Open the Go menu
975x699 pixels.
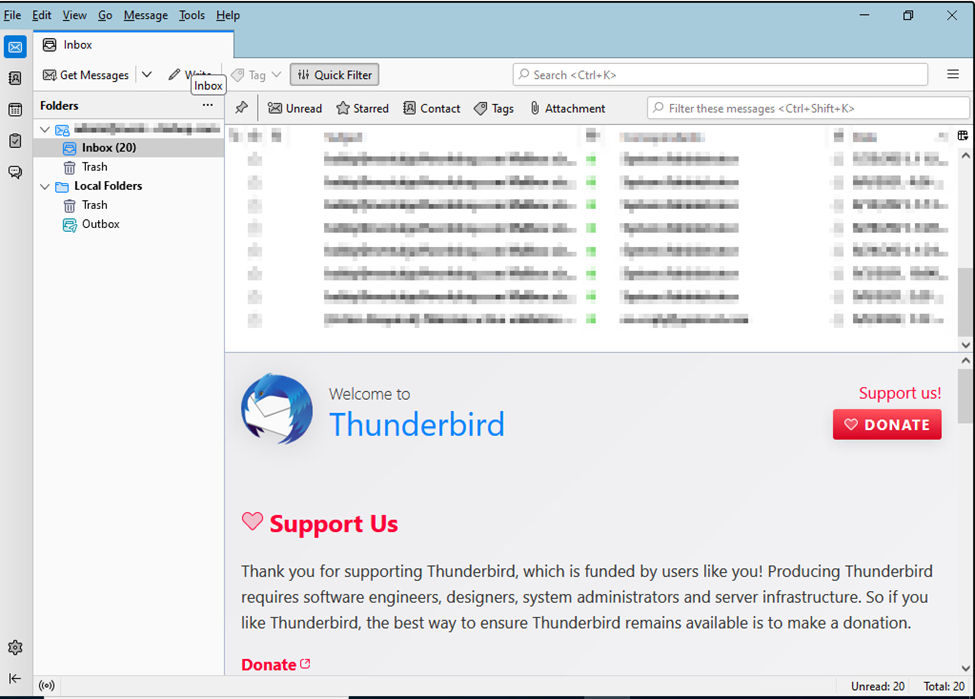pyautogui.click(x=105, y=15)
